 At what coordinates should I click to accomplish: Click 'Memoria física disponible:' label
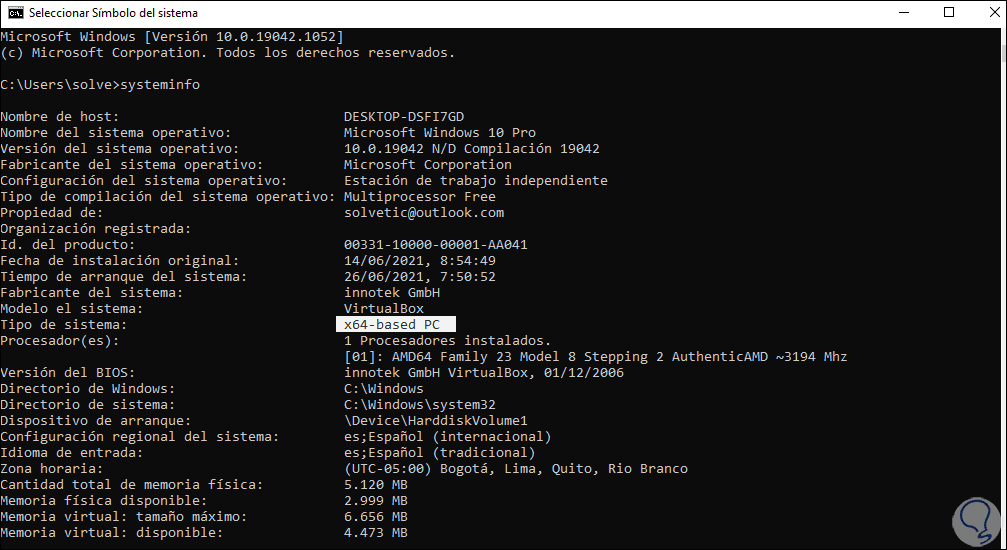click(104, 501)
